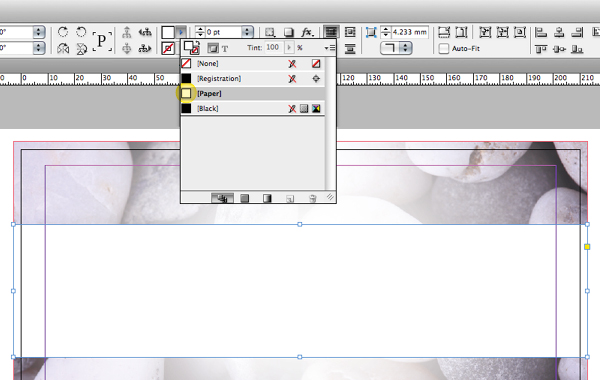Screen dimensions: 600x380
Task: Click the dotted selection frame icon
Action: click(x=270, y=32)
